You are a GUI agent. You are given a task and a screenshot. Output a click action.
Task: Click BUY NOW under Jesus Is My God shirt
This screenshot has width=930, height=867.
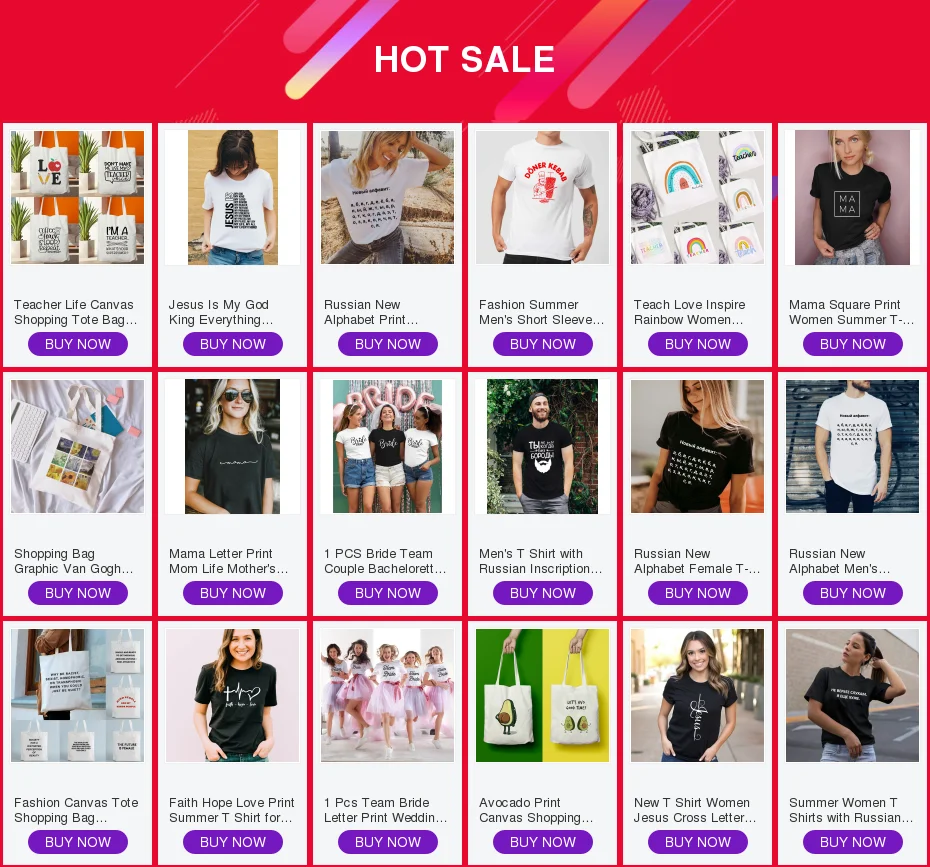tap(232, 344)
